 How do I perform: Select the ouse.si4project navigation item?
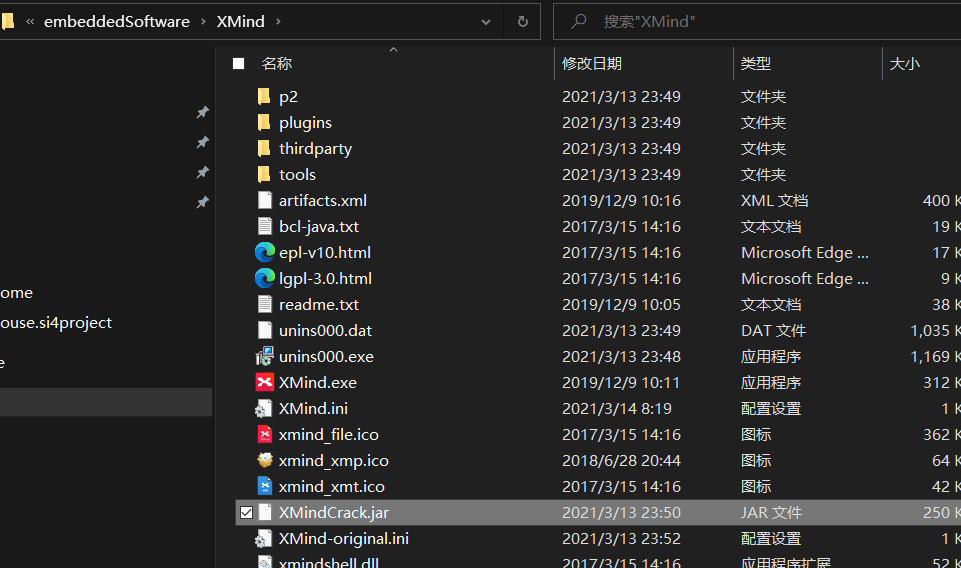[56, 322]
